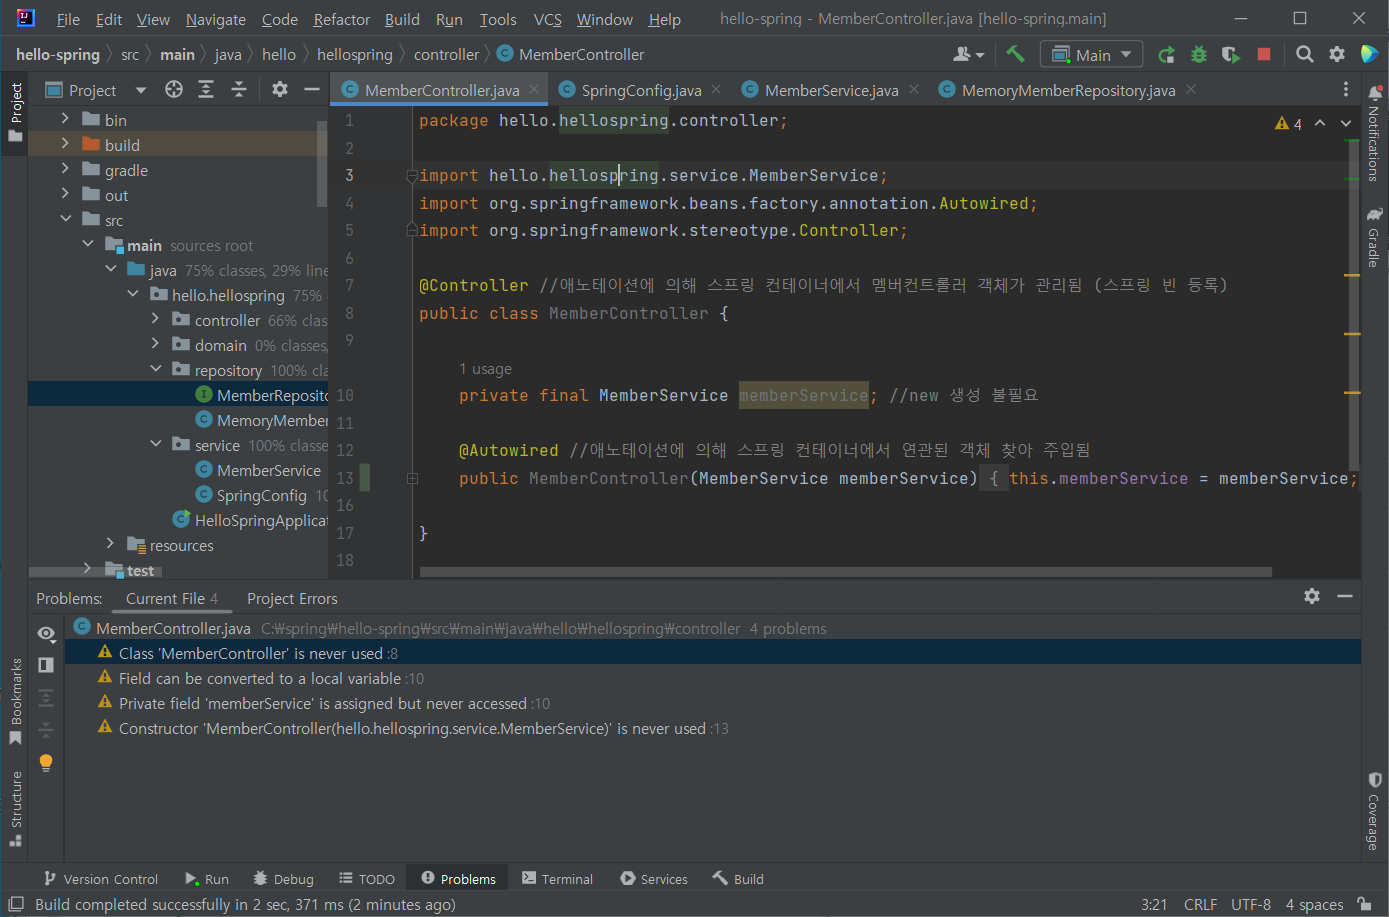The height and width of the screenshot is (917, 1389).
Task: Open Coverage tool window
Action: [1374, 811]
